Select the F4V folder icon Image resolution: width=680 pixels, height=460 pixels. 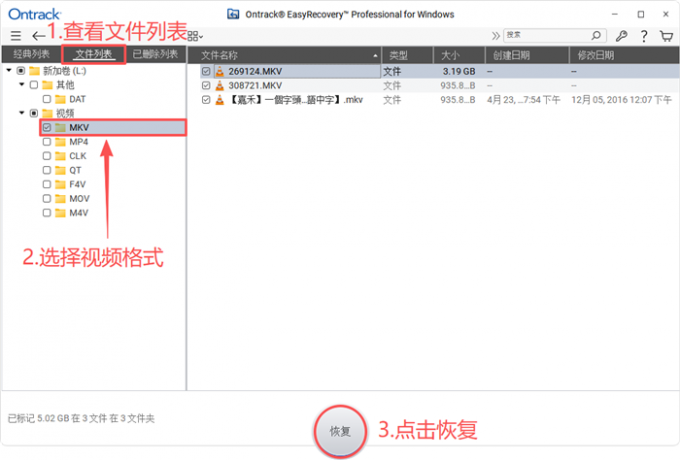pyautogui.click(x=60, y=184)
